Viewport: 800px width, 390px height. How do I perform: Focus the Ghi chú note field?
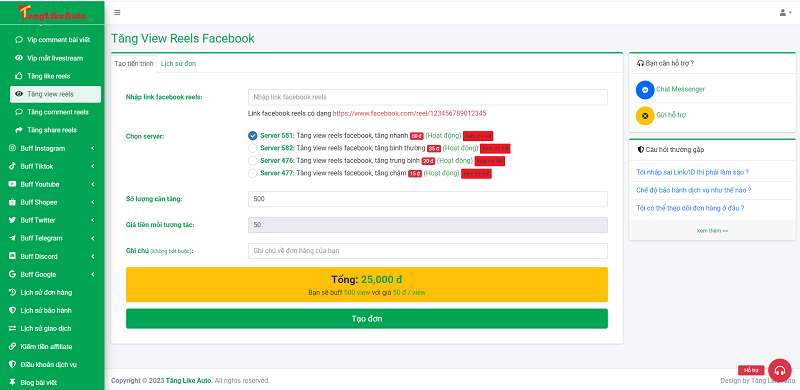tap(428, 251)
